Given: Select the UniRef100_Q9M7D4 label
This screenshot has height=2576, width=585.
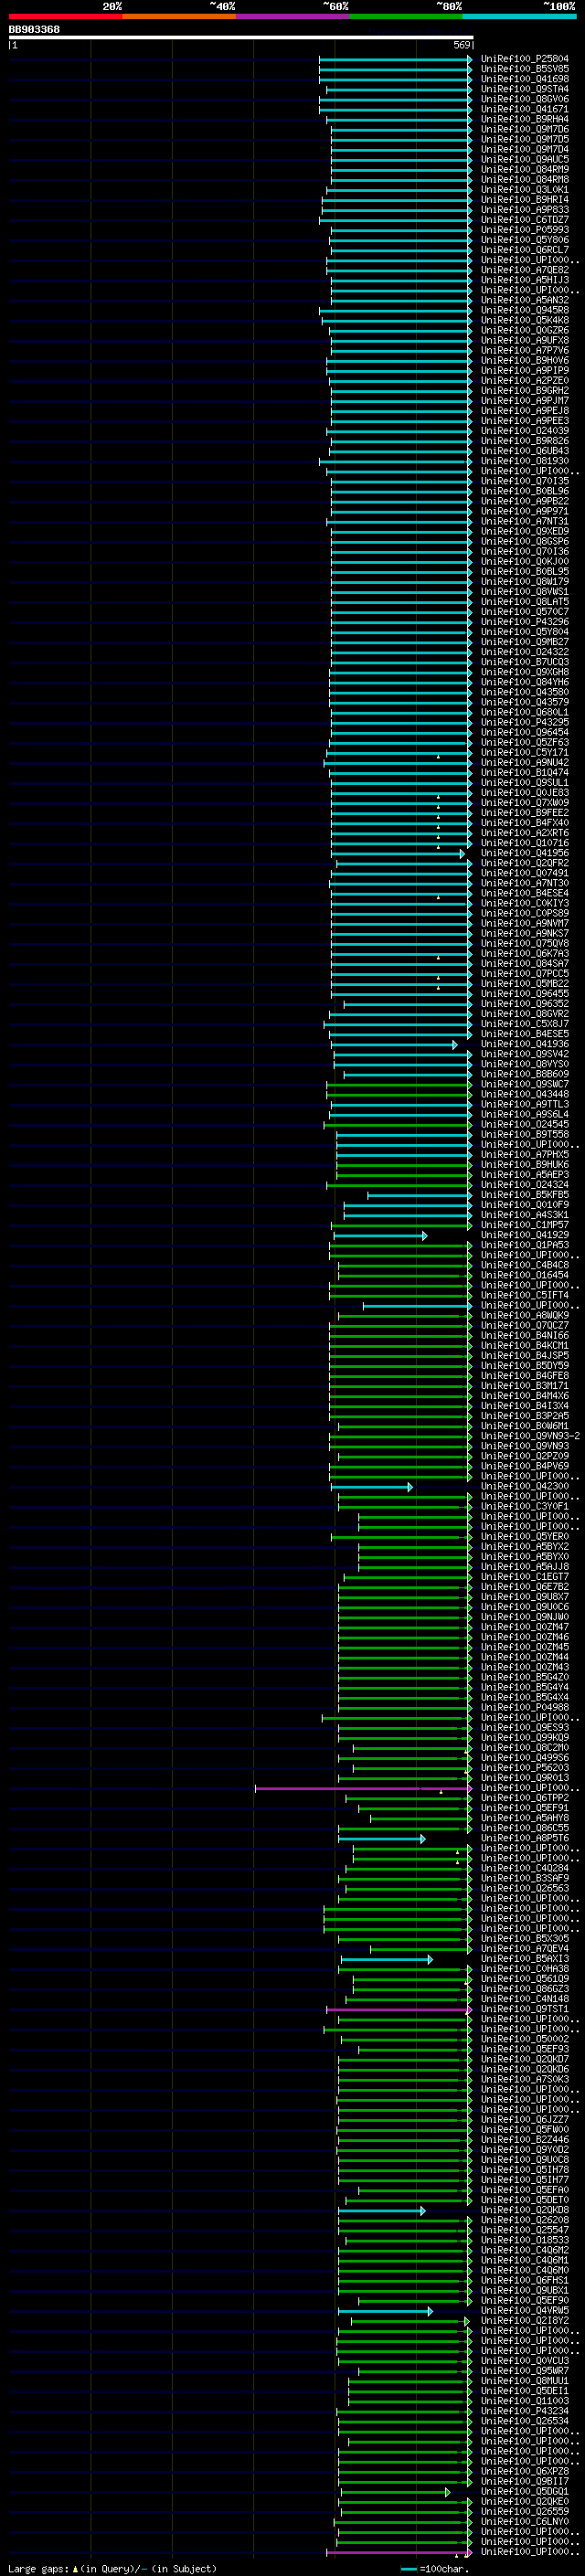Looking at the screenshot, I should 525,149.
